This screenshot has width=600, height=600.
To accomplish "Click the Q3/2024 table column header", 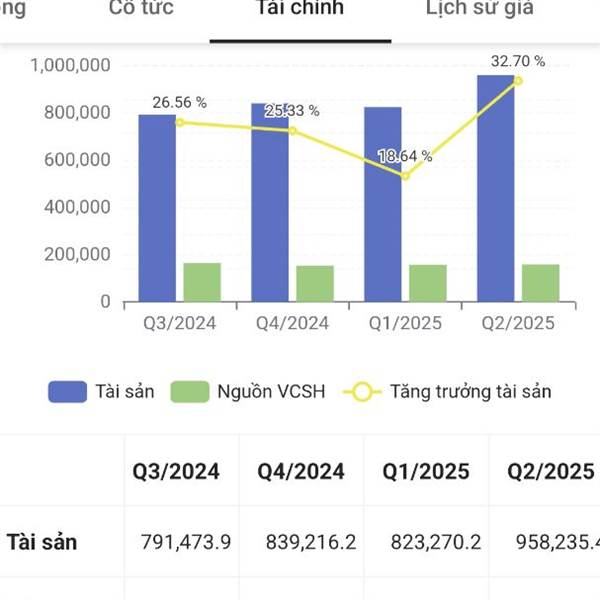I will tap(176, 472).
